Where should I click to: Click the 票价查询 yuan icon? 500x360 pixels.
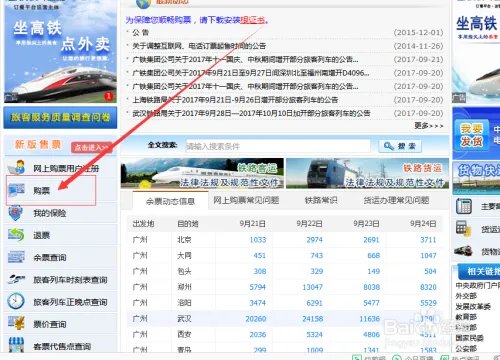click(x=16, y=323)
